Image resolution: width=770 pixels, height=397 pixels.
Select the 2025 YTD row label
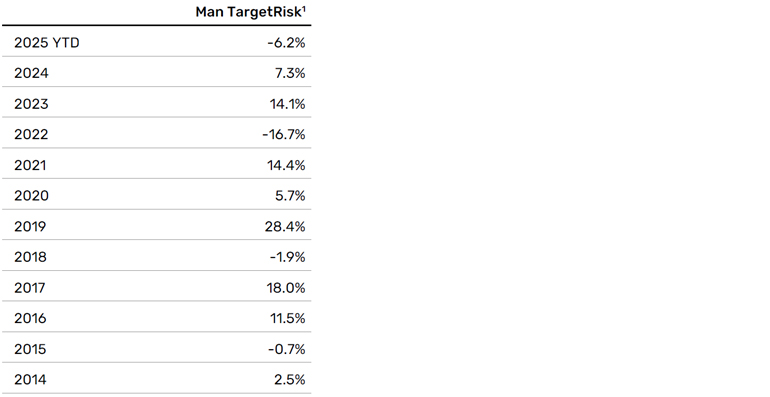(47, 43)
